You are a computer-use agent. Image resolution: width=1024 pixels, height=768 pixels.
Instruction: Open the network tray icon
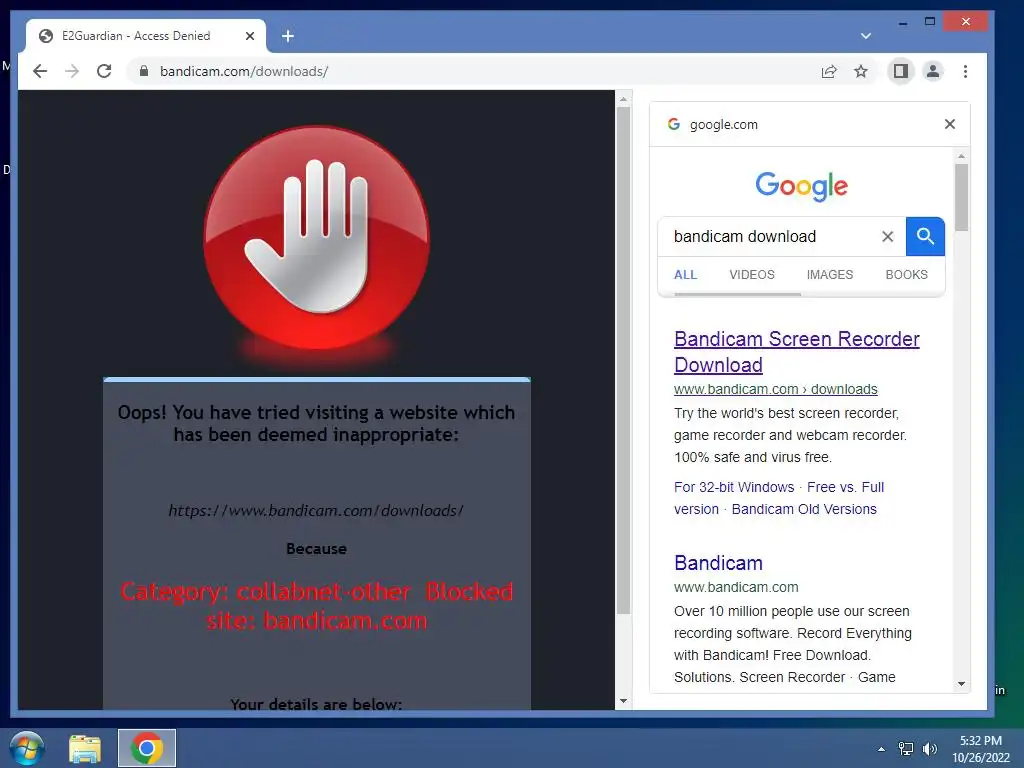[906, 749]
